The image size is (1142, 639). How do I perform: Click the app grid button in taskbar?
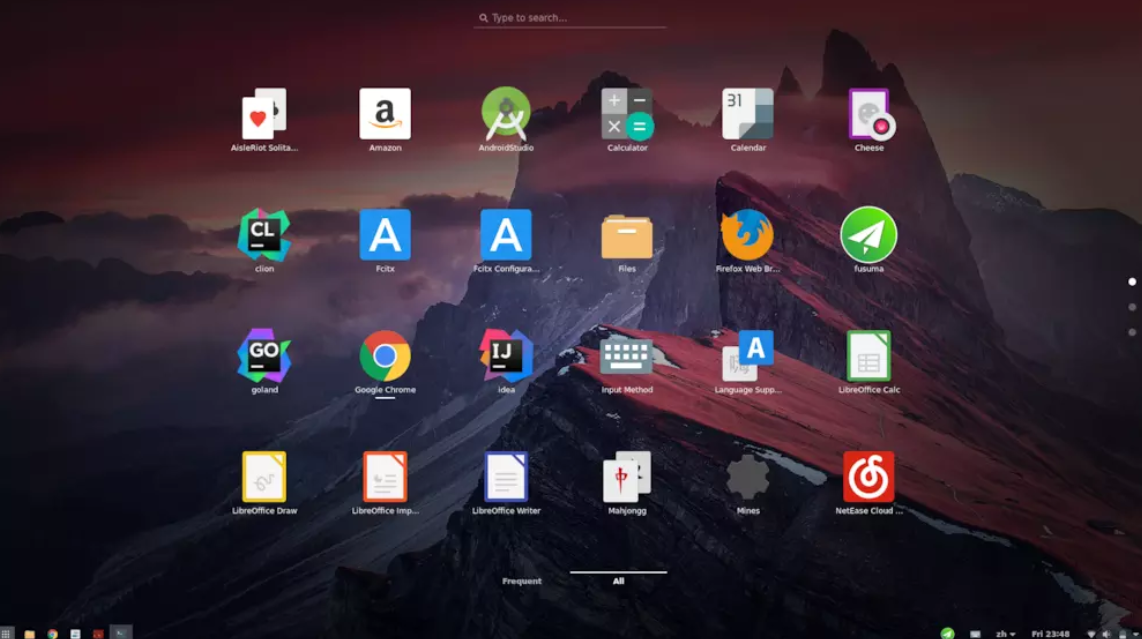click(x=7, y=633)
